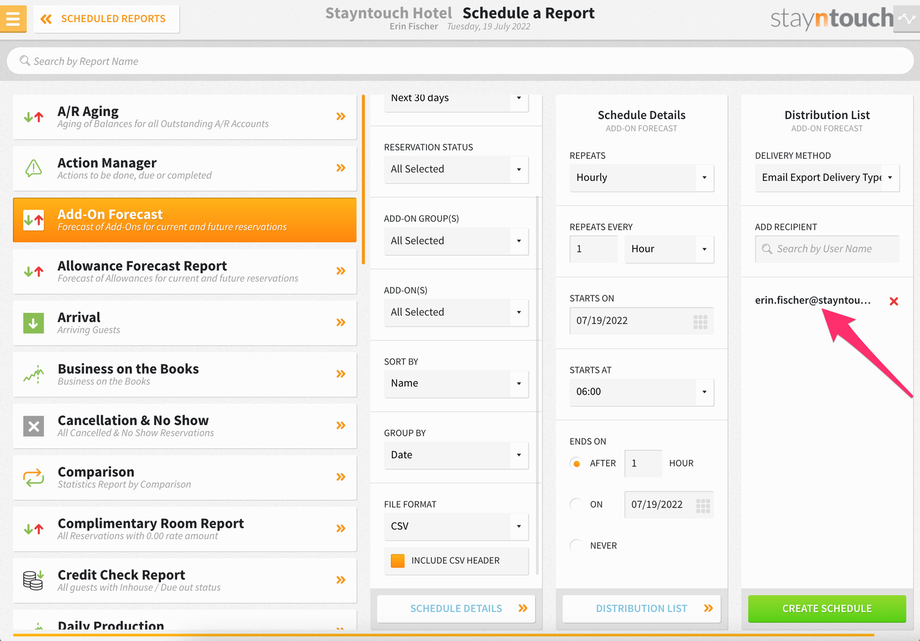920x641 pixels.
Task: Click the Starts On date field
Action: coord(641,320)
